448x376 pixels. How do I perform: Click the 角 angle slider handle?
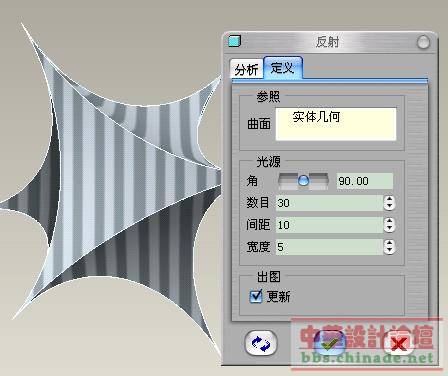pyautogui.click(x=303, y=181)
